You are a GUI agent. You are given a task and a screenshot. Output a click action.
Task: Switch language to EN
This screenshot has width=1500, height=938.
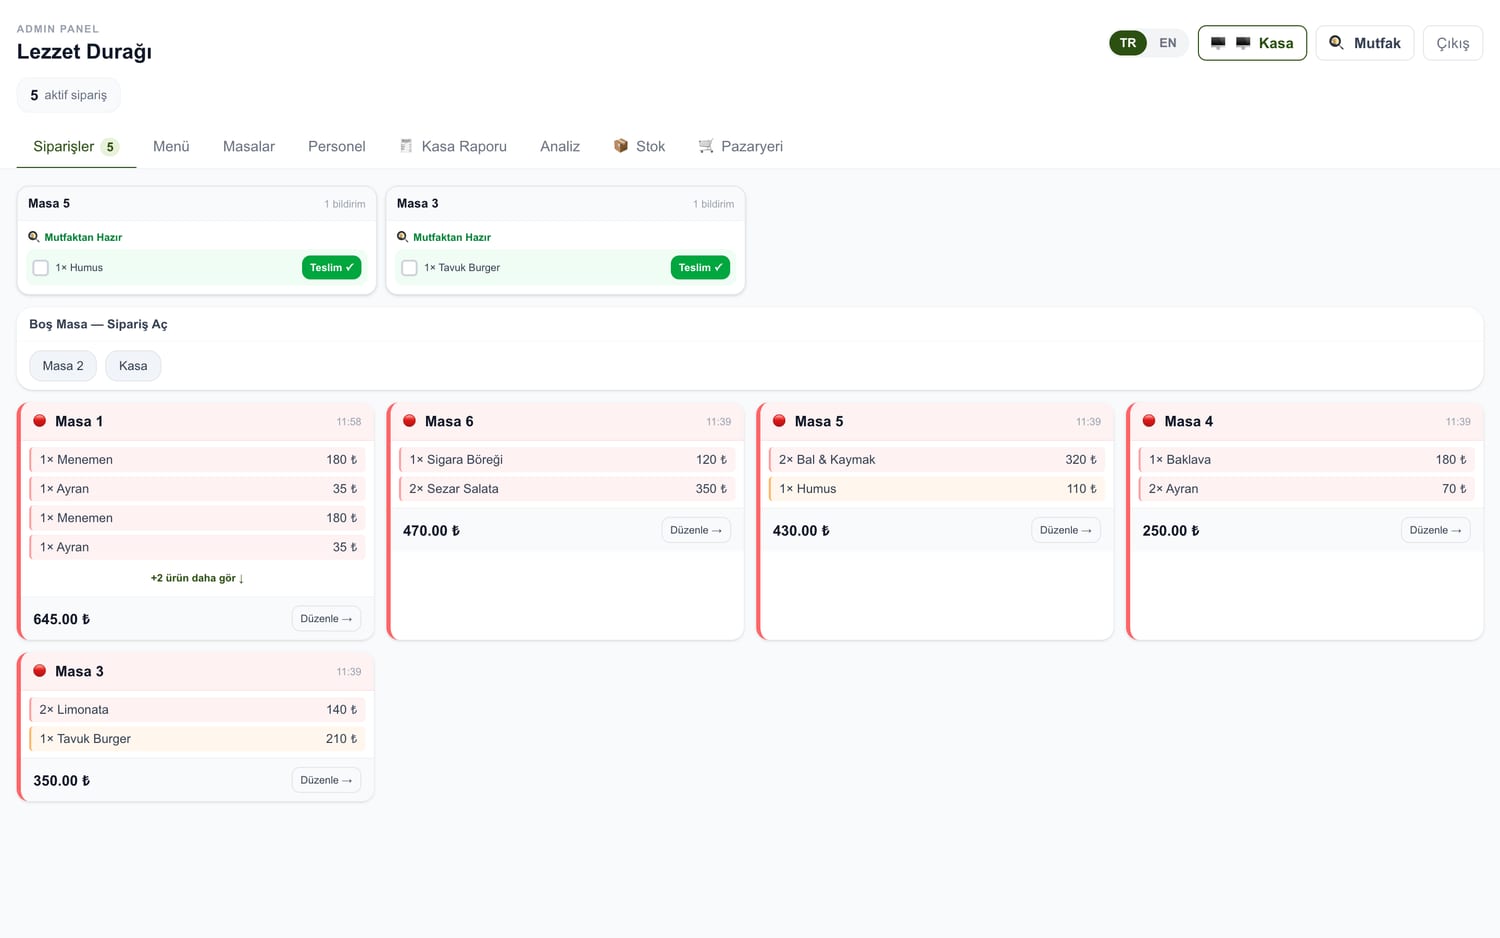pos(1167,43)
